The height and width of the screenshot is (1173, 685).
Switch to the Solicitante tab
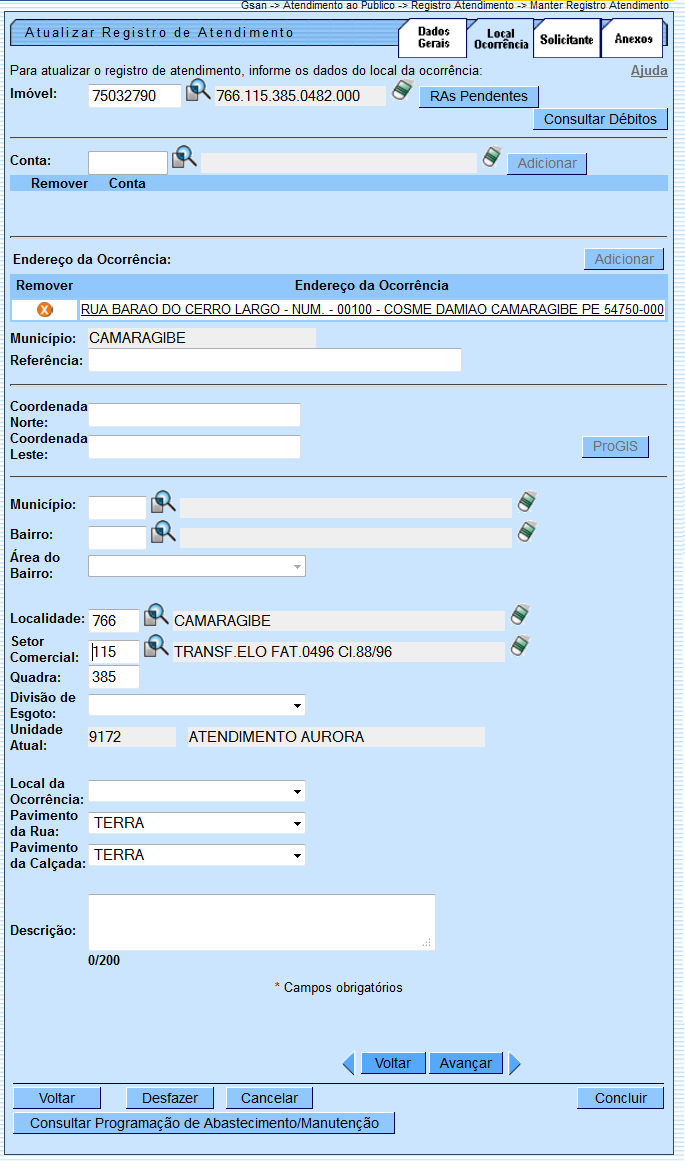566,40
